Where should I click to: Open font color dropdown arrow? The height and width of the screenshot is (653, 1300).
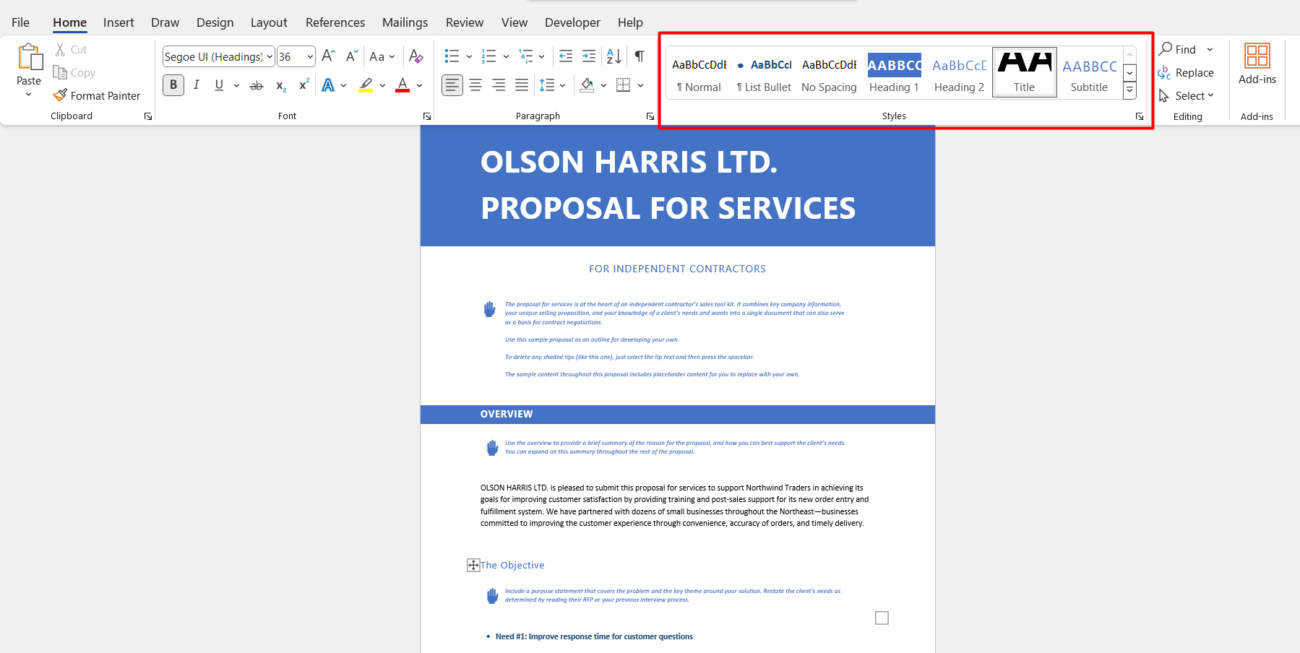(x=419, y=85)
